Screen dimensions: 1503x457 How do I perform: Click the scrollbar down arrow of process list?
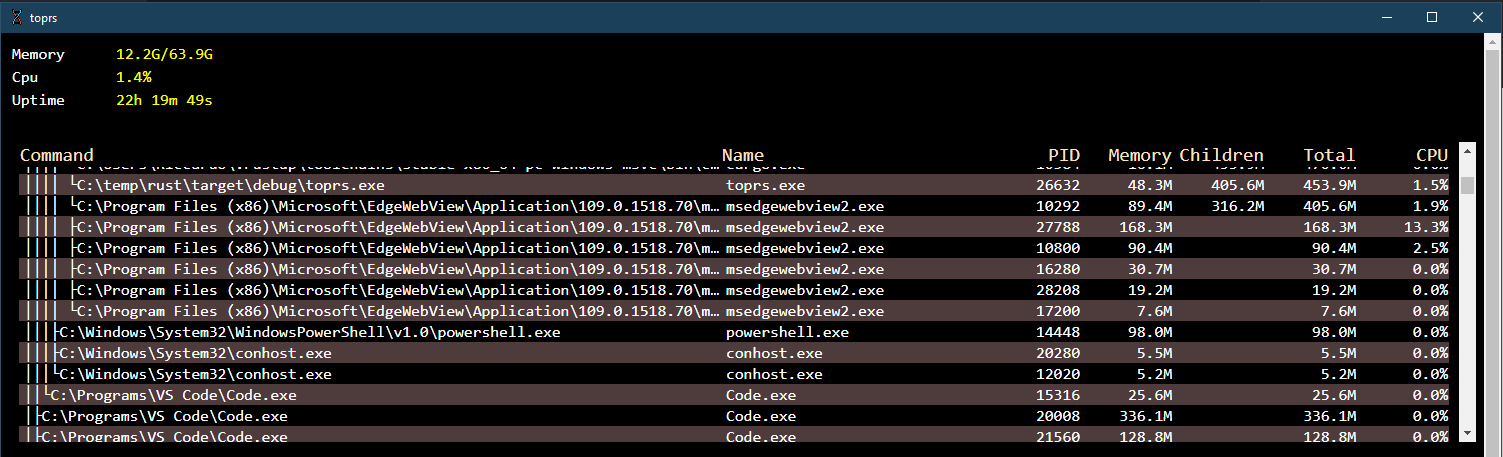pyautogui.click(x=1467, y=432)
